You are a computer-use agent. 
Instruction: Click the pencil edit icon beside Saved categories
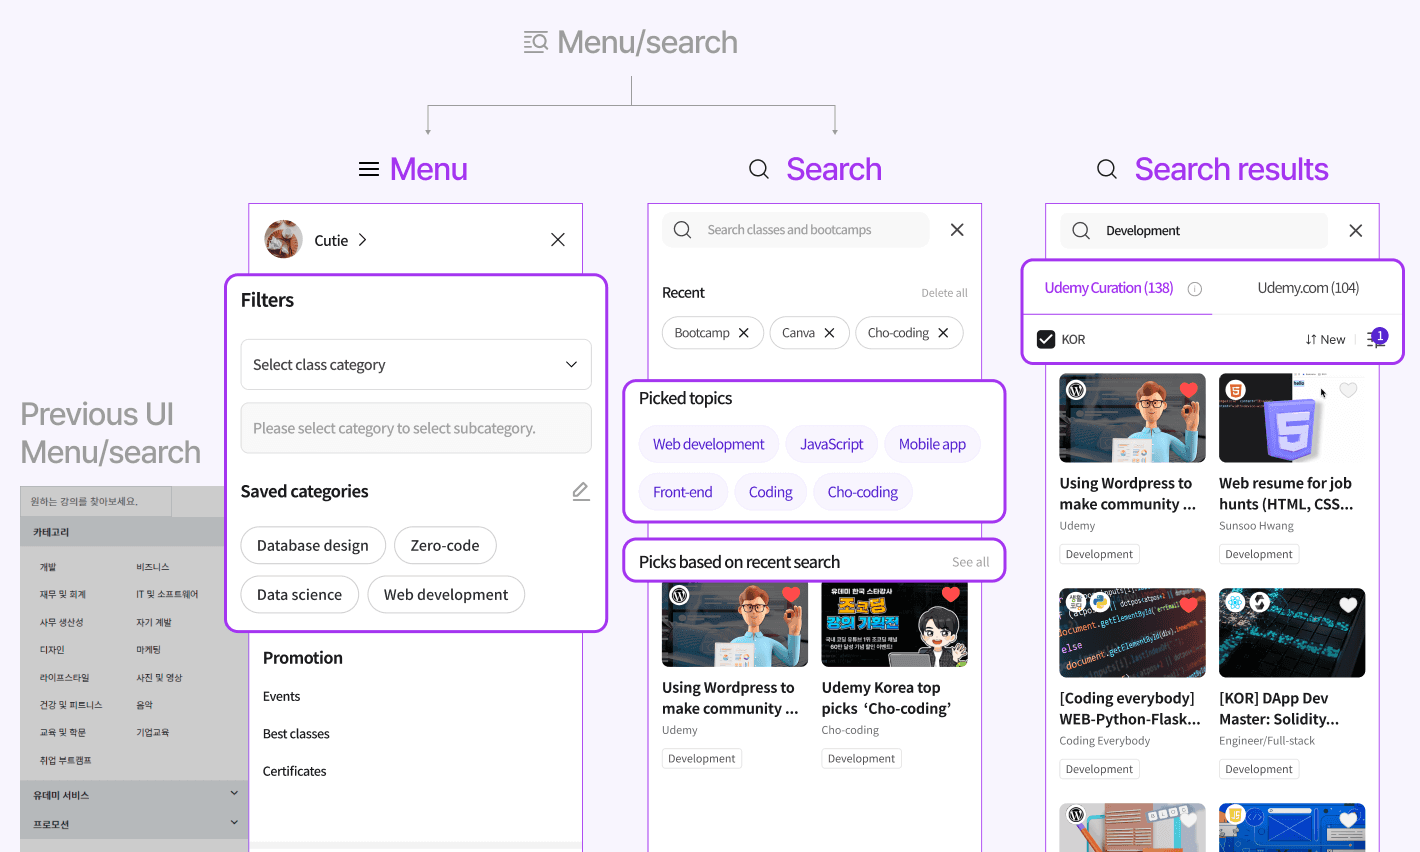581,491
